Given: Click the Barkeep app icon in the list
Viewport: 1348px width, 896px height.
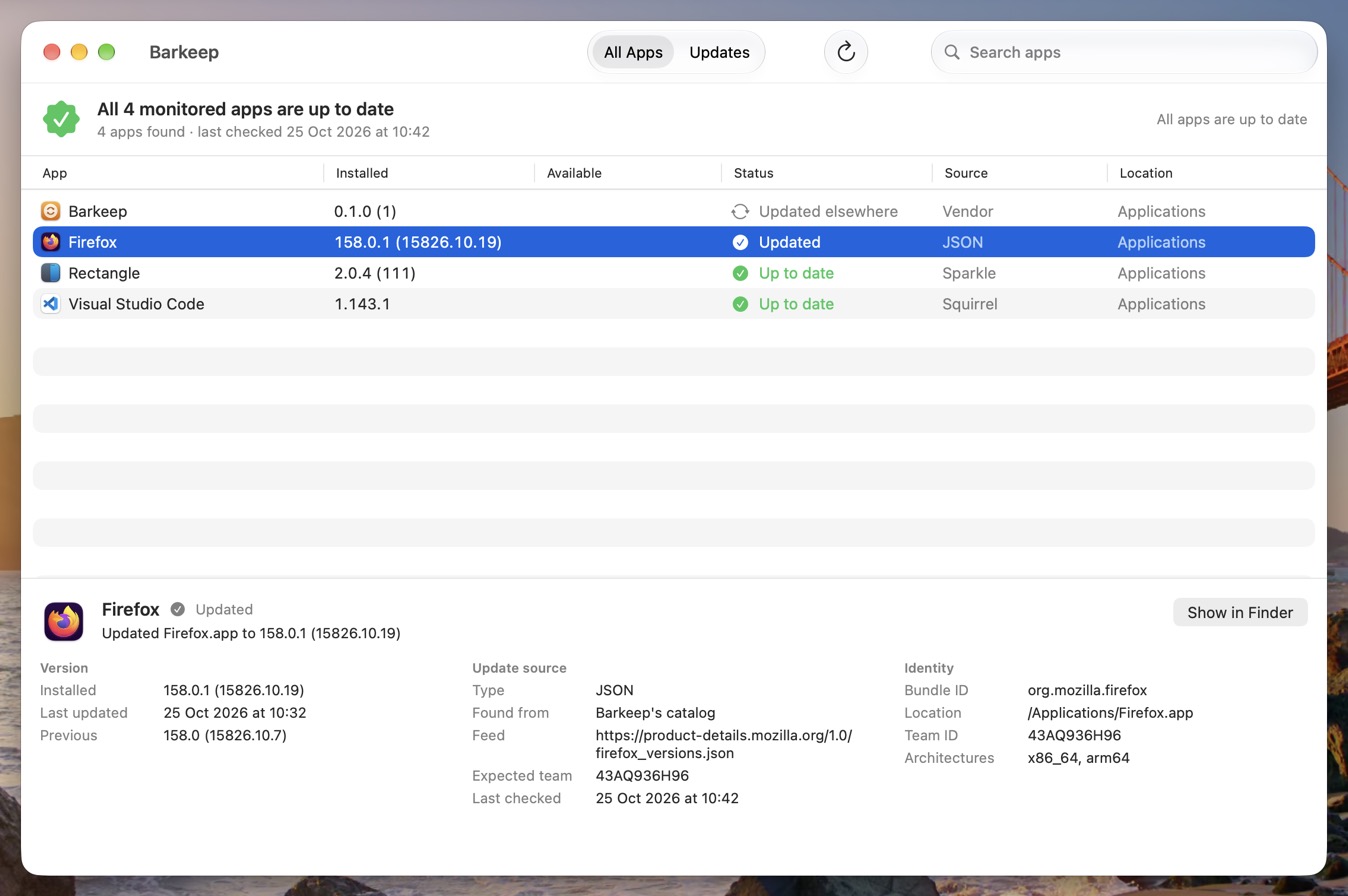Looking at the screenshot, I should (51, 211).
